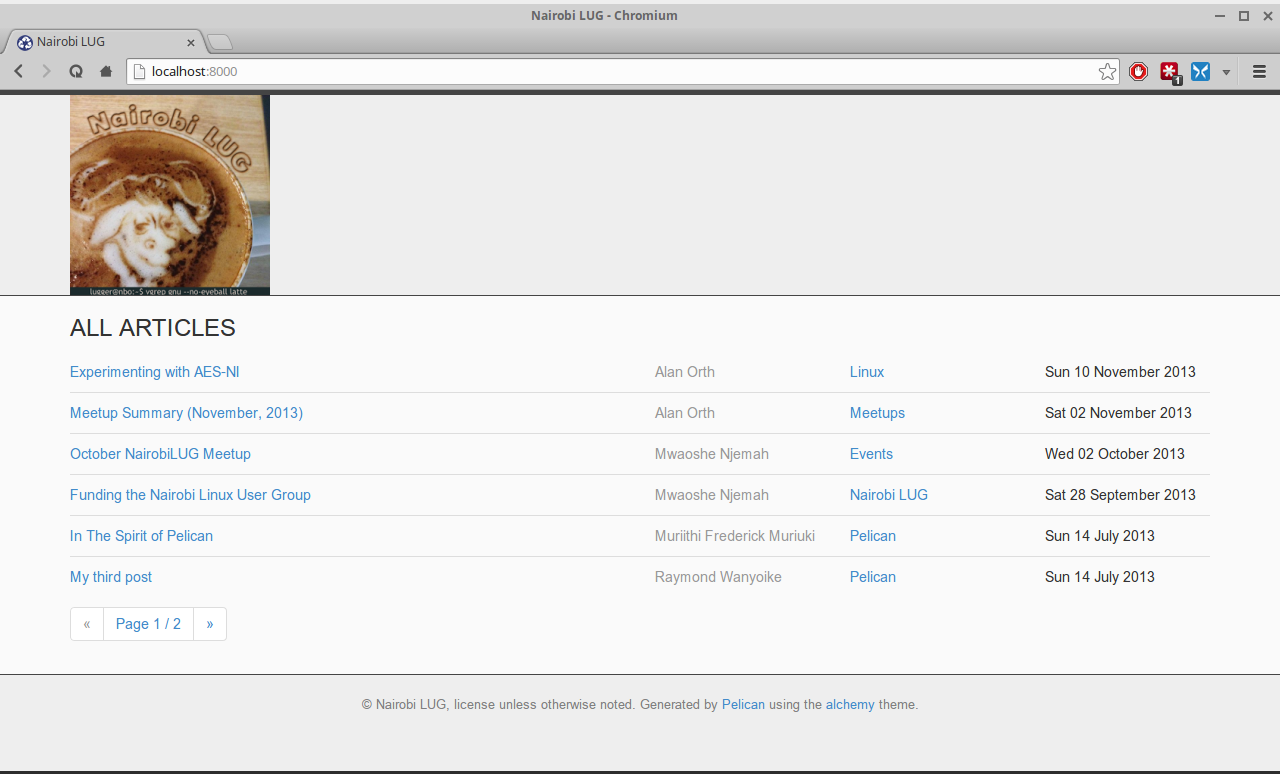Select the Nairobi LUG browser tab
This screenshot has height=774, width=1280.
coord(100,42)
